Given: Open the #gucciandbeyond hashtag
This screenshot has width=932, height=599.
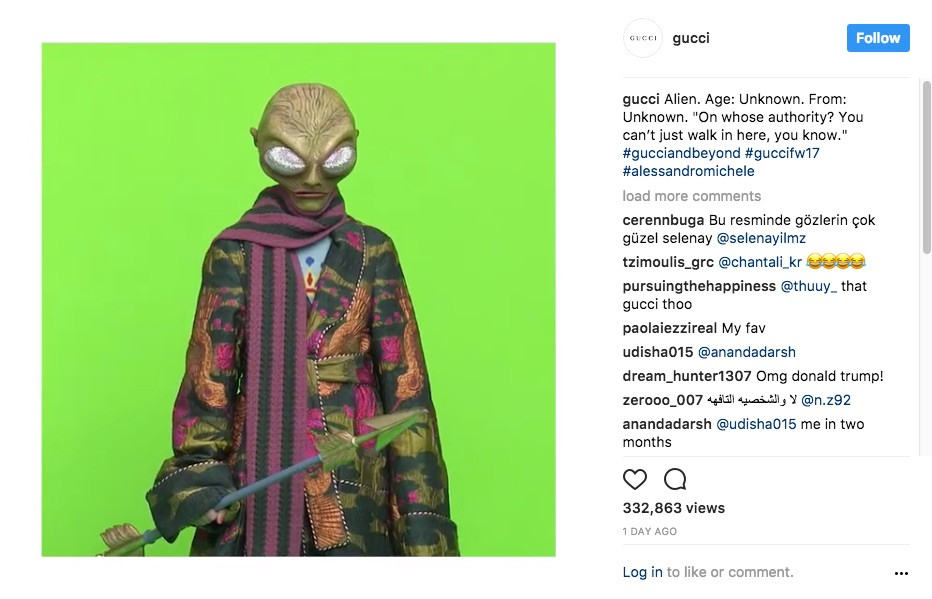Looking at the screenshot, I should [x=681, y=153].
